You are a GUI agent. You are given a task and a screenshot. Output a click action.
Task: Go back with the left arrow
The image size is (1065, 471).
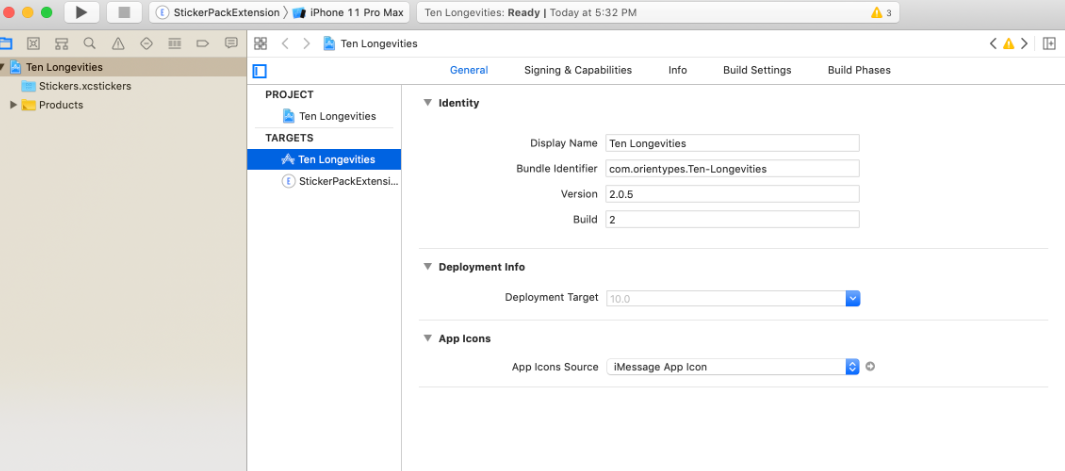click(x=285, y=43)
